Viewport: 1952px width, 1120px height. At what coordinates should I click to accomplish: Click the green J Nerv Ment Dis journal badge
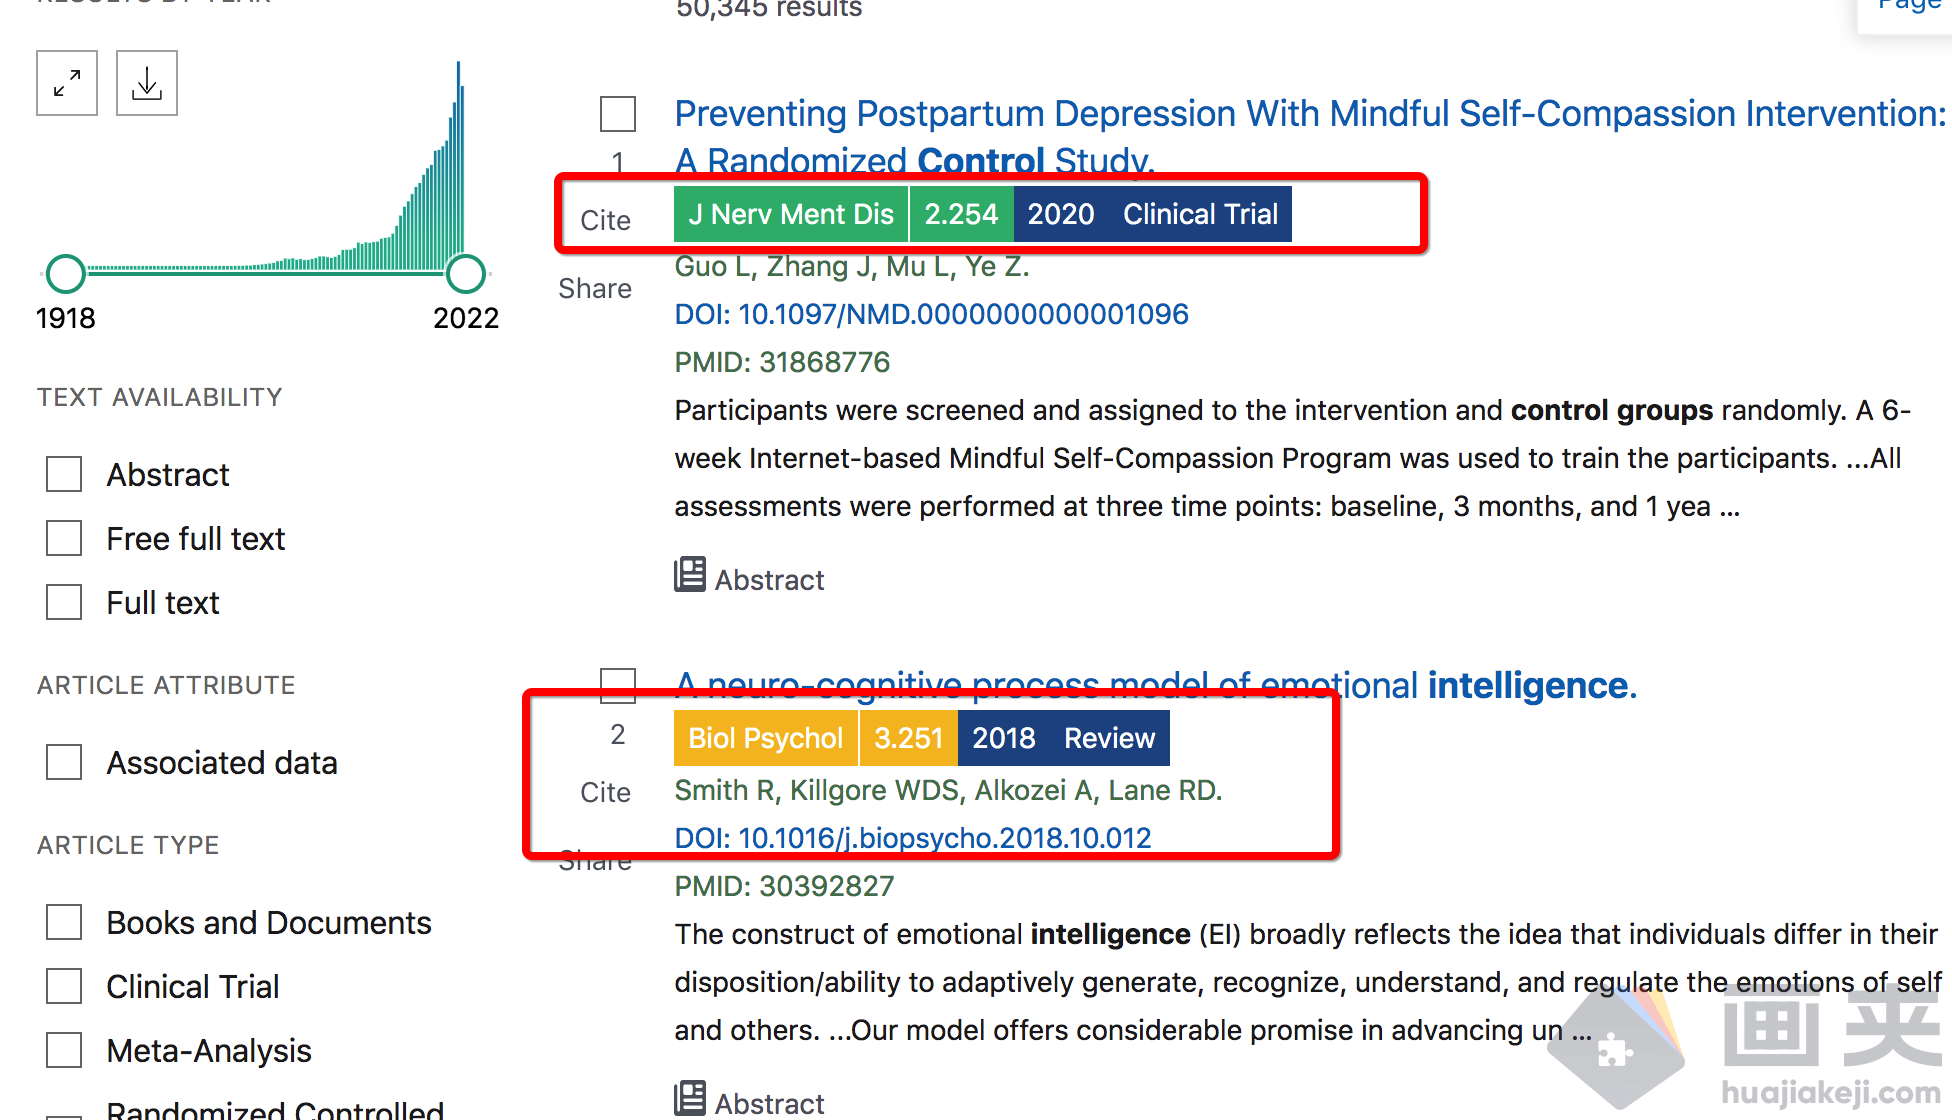click(x=789, y=213)
